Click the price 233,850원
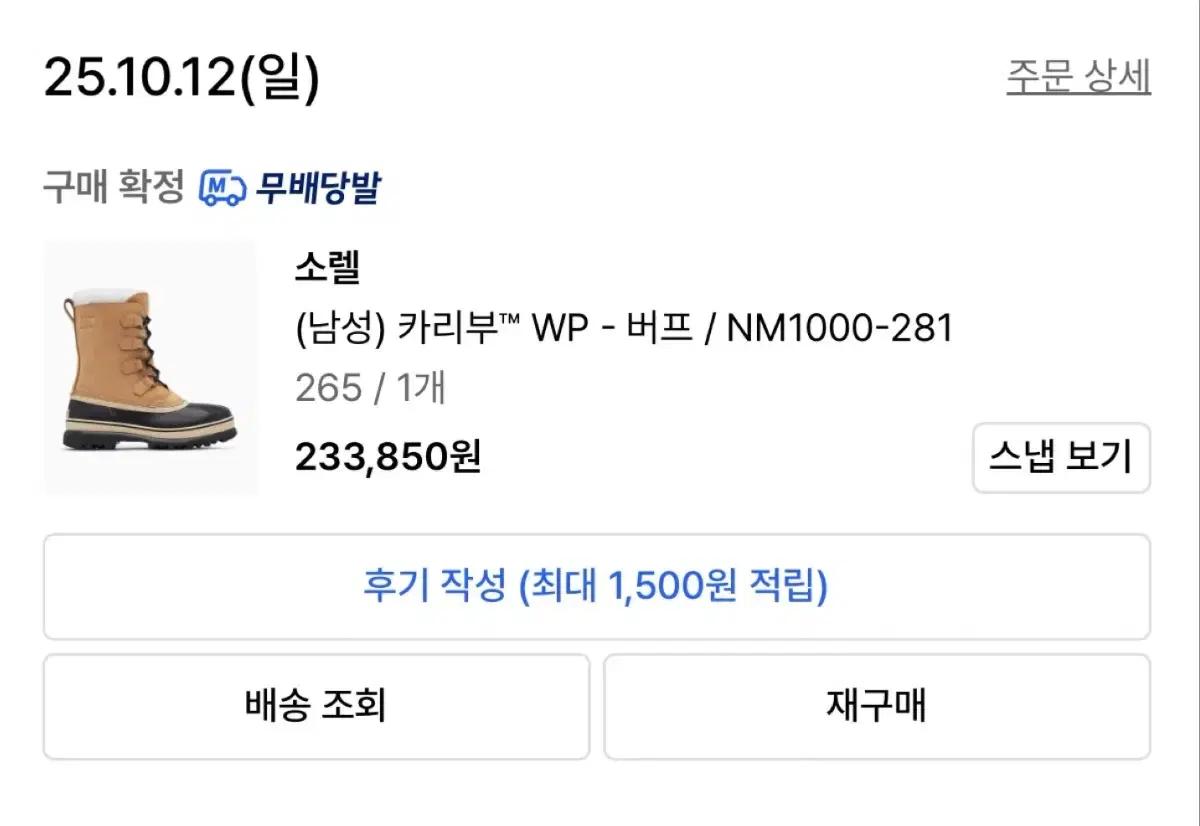The width and height of the screenshot is (1200, 826). coord(389,458)
